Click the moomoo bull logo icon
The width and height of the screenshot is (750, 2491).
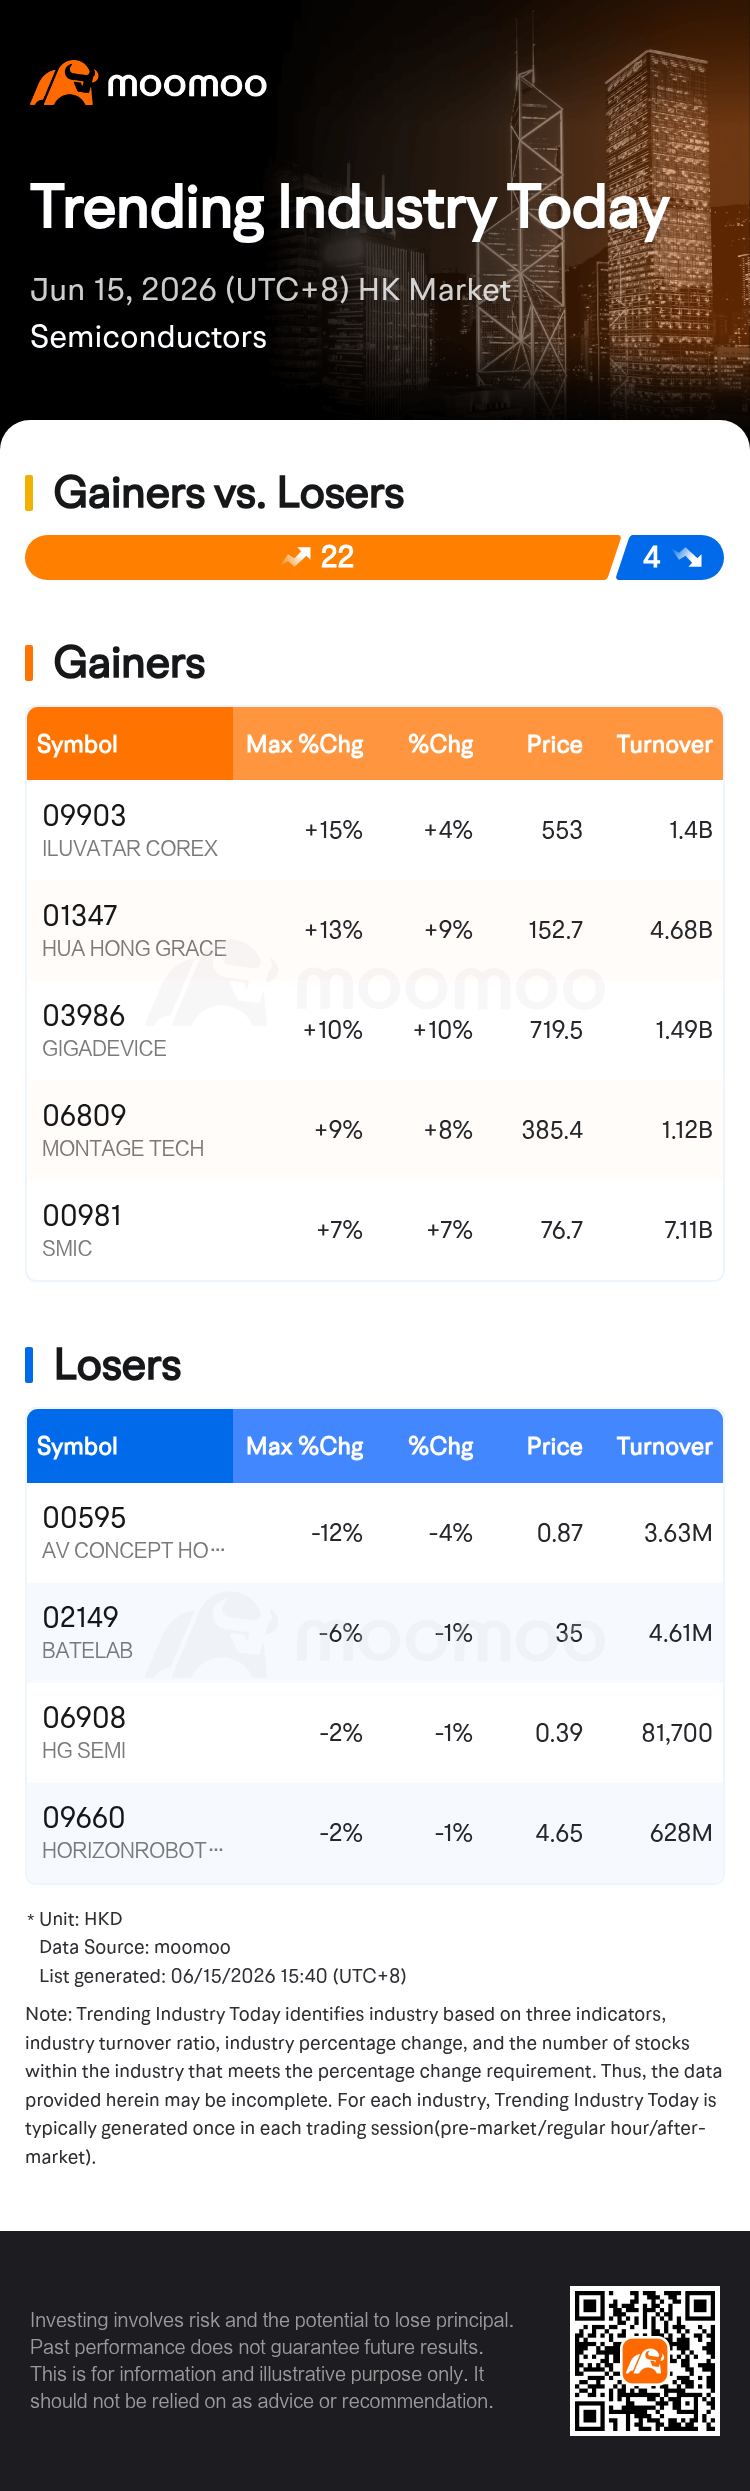coord(63,83)
